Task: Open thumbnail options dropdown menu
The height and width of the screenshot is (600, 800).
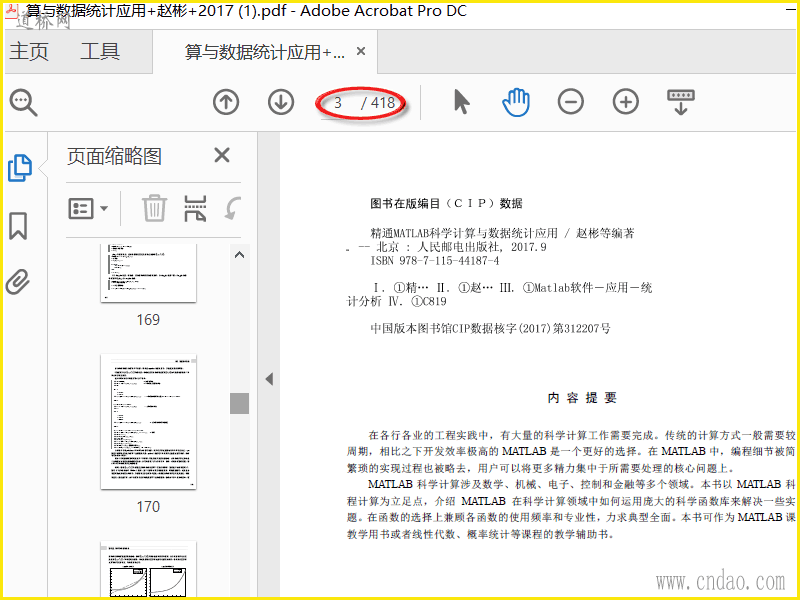Action: point(88,209)
